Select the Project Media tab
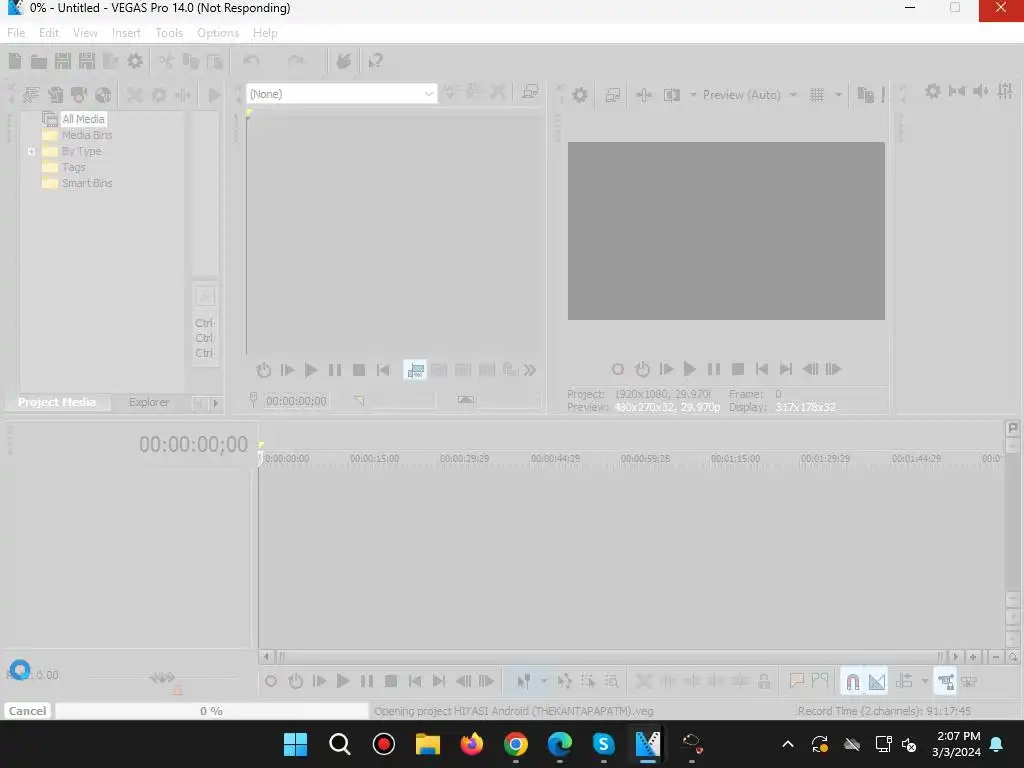1024x768 pixels. [x=57, y=402]
